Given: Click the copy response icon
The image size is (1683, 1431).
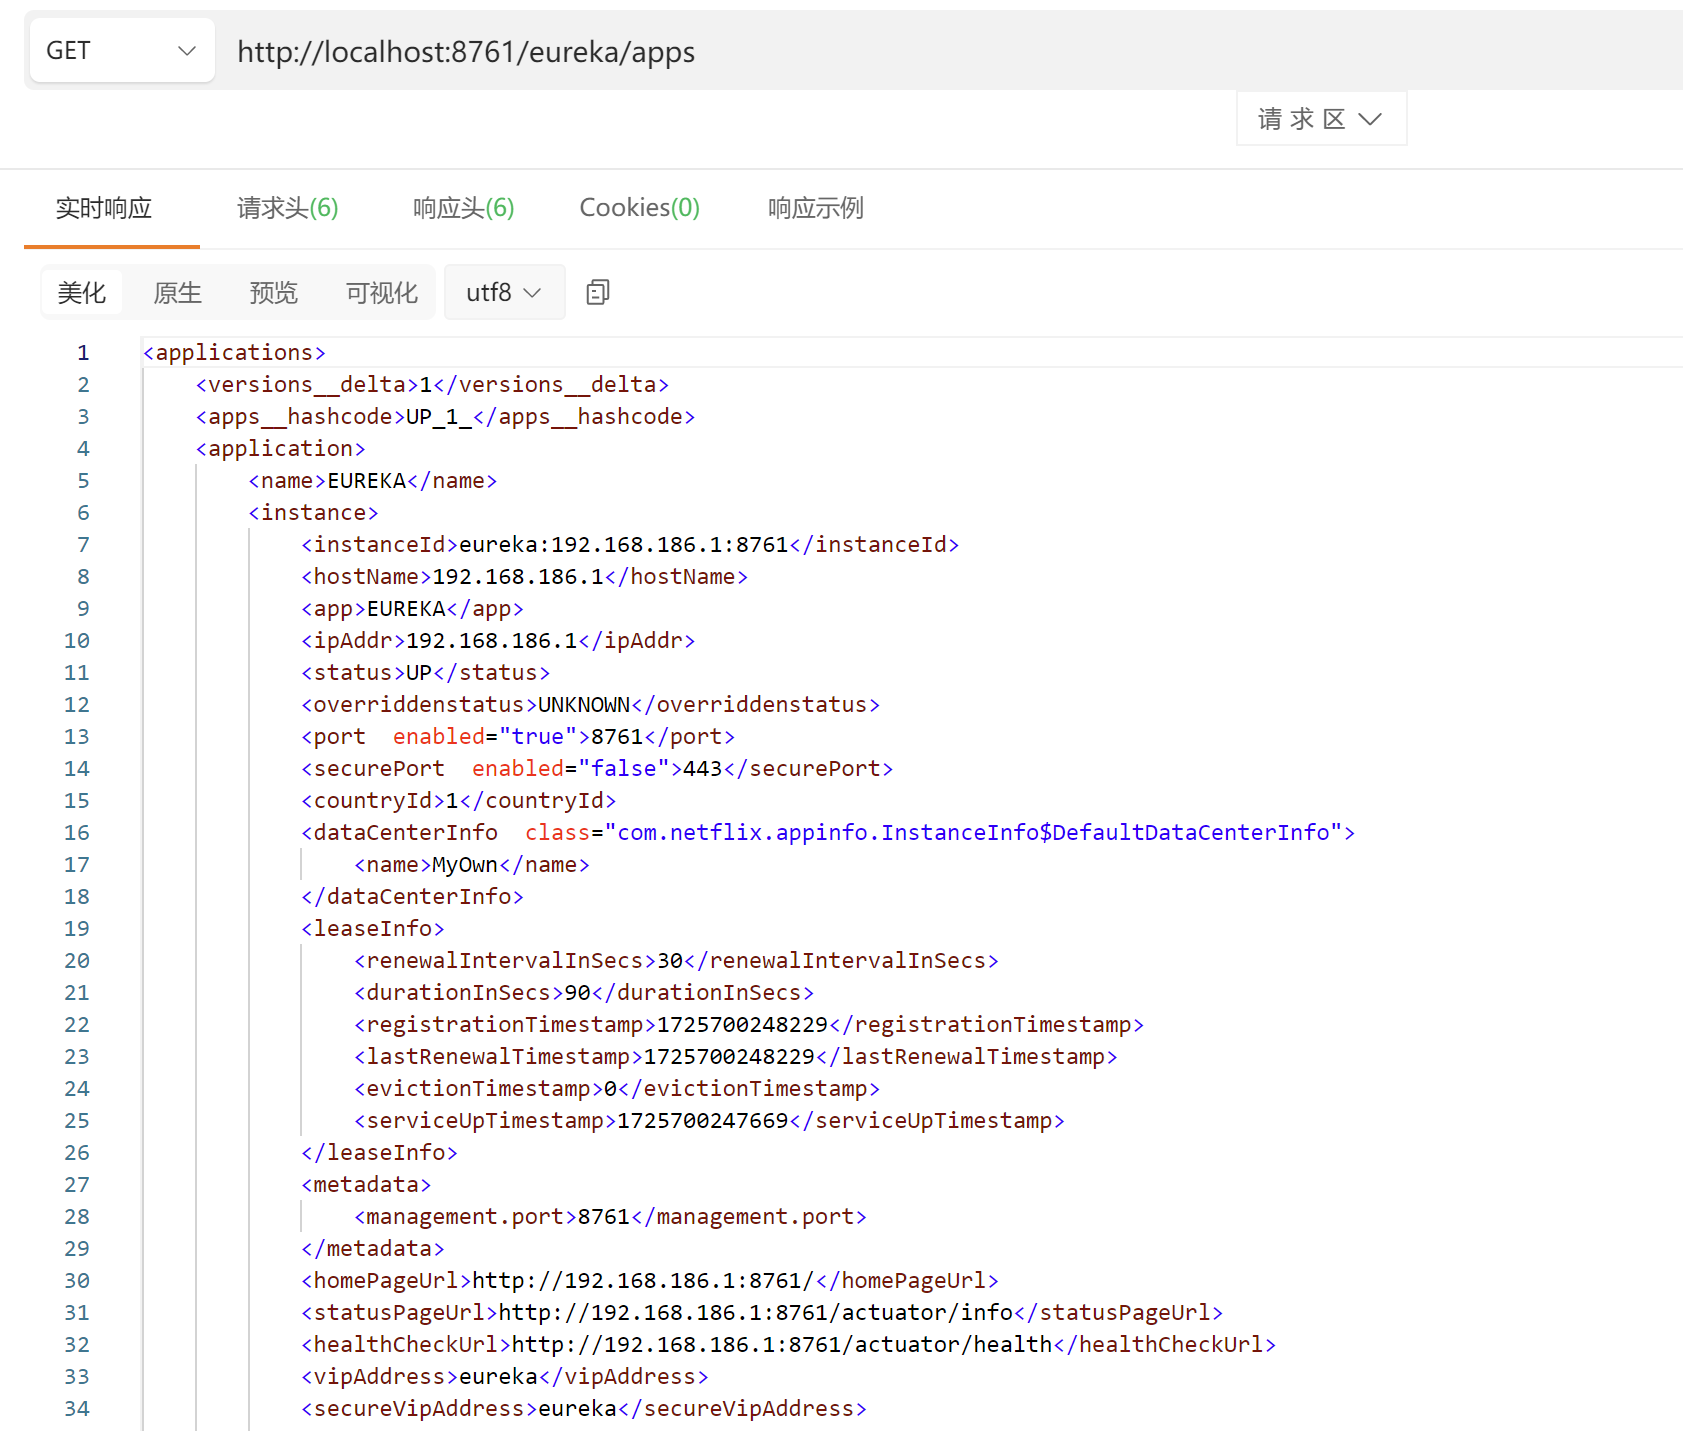Looking at the screenshot, I should point(597,292).
